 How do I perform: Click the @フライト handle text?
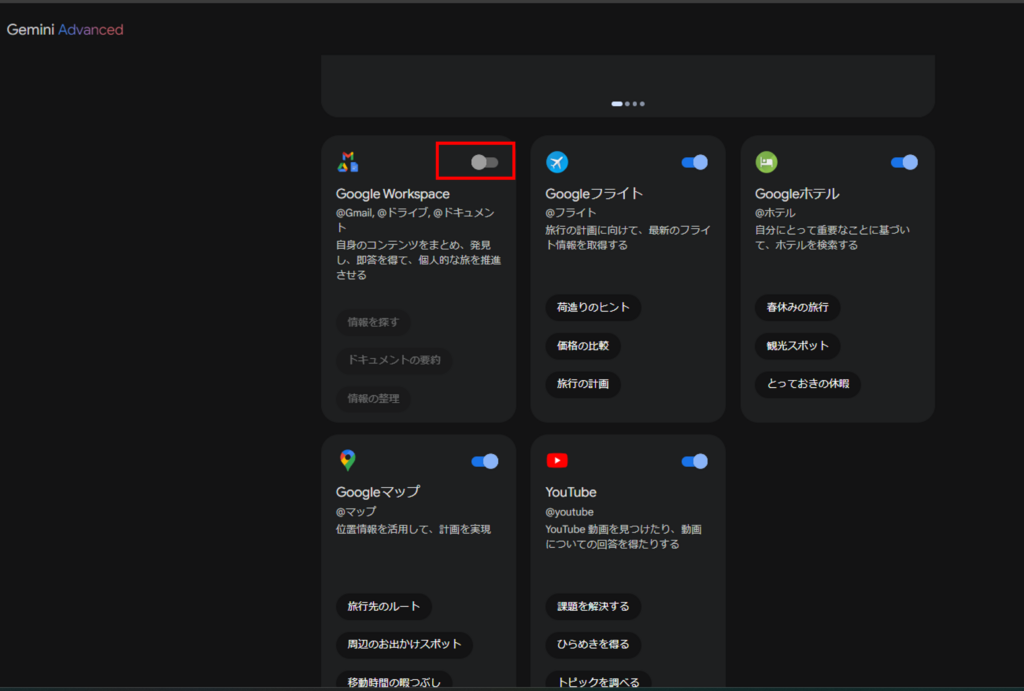pos(571,212)
